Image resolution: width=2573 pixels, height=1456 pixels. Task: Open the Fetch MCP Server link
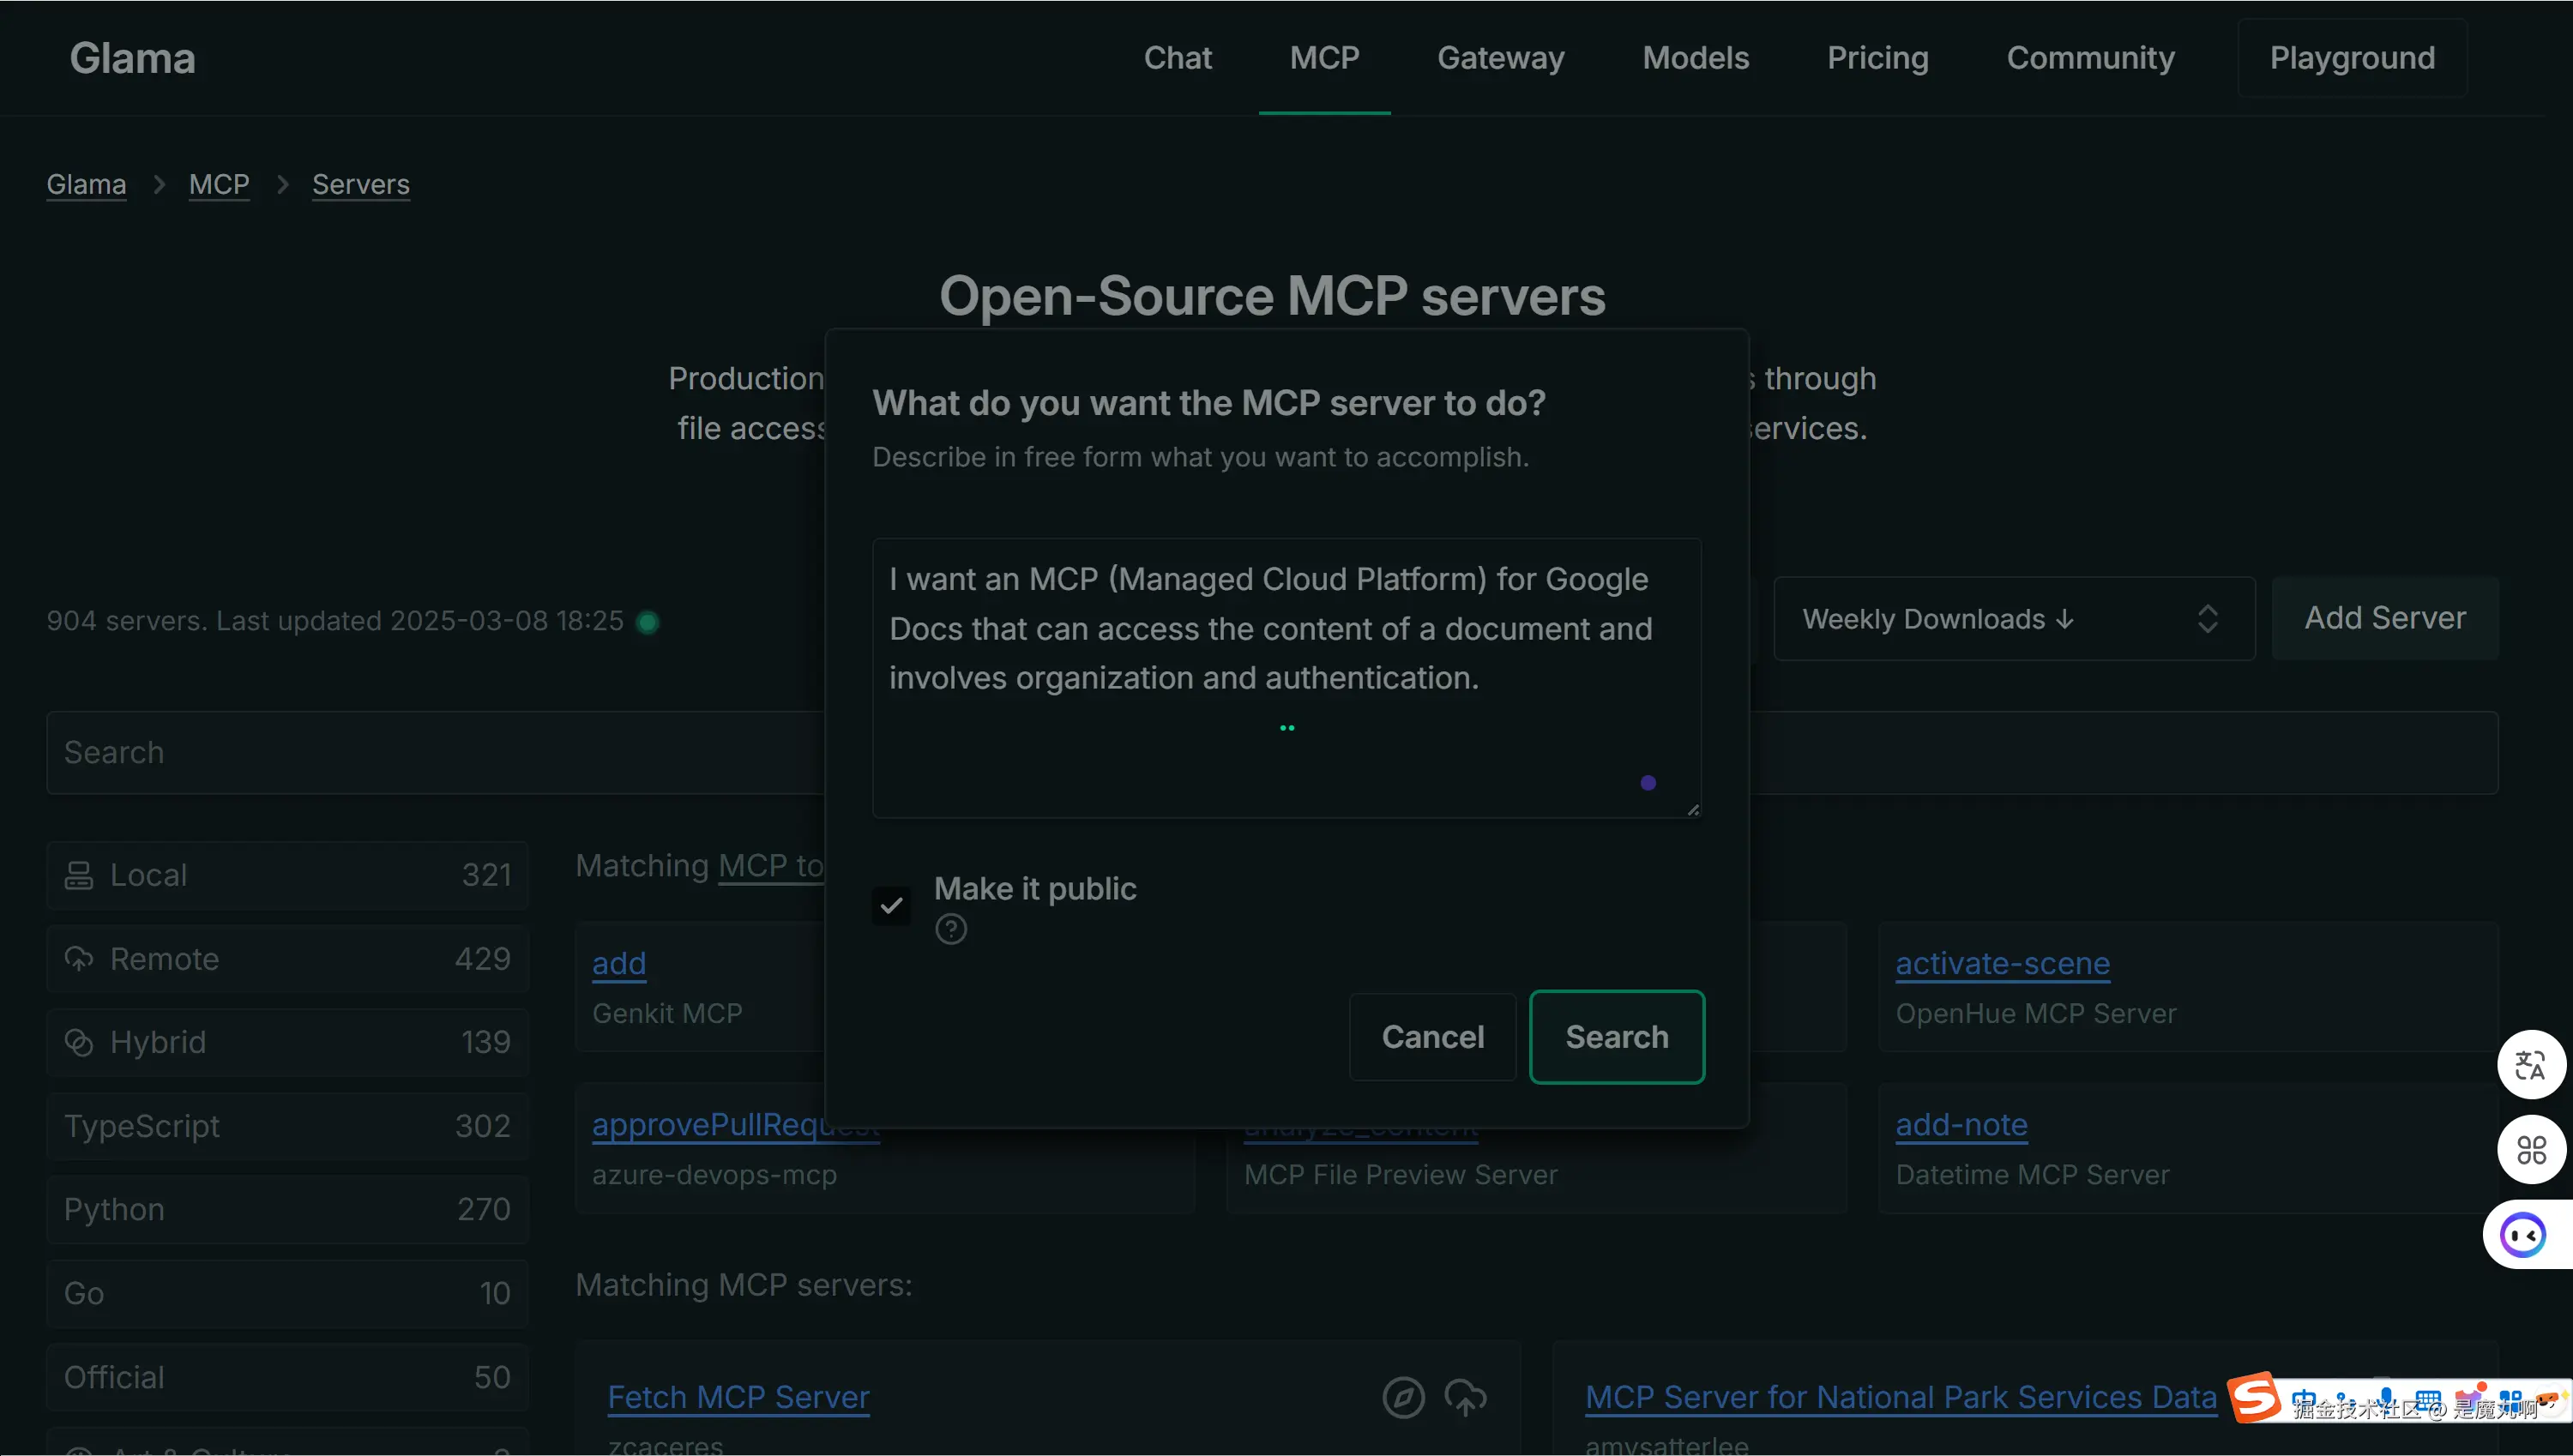(x=738, y=1397)
